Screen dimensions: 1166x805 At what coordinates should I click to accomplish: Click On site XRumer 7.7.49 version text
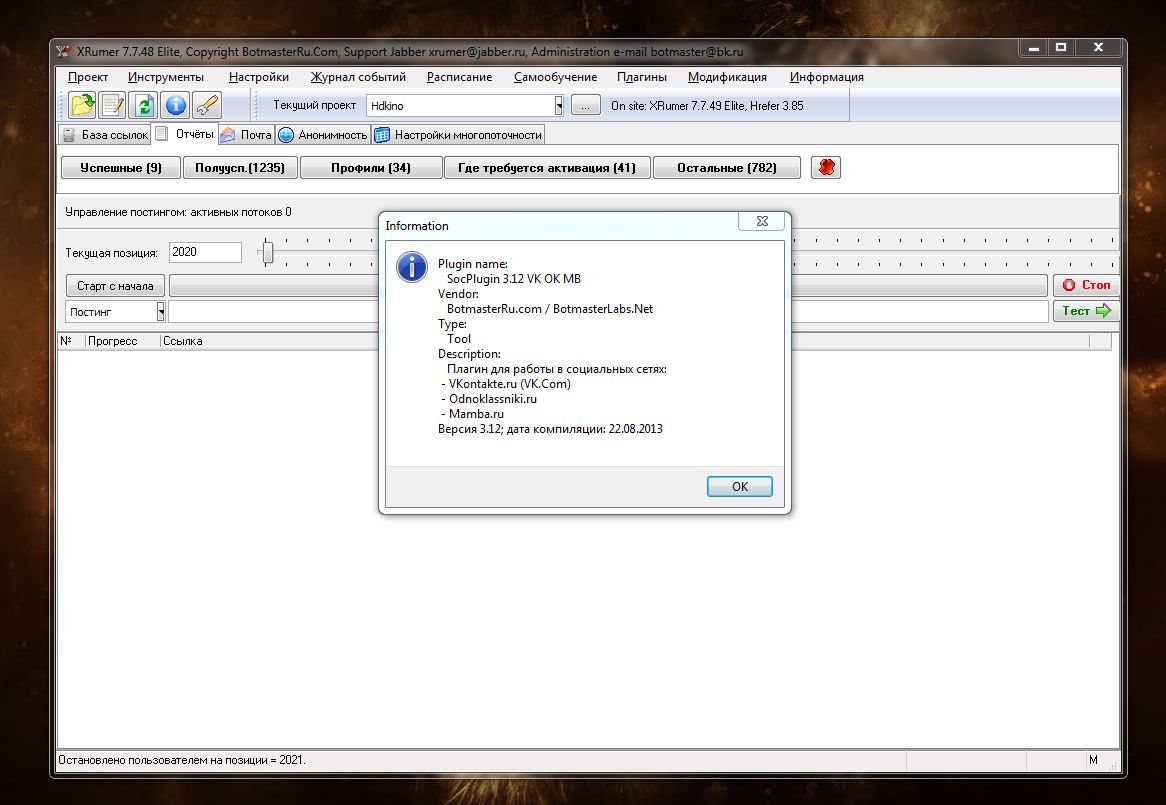707,106
